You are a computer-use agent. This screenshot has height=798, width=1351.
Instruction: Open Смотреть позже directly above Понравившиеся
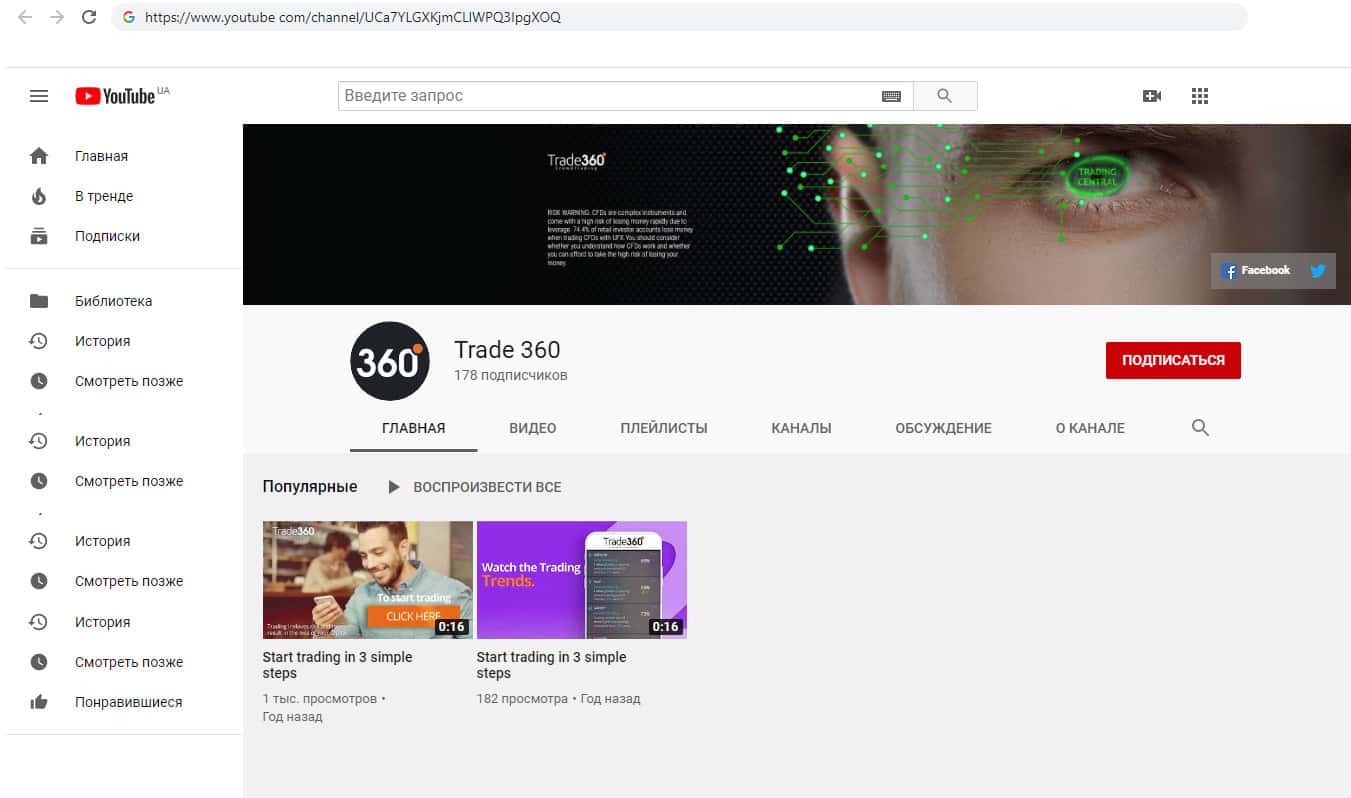click(x=129, y=662)
